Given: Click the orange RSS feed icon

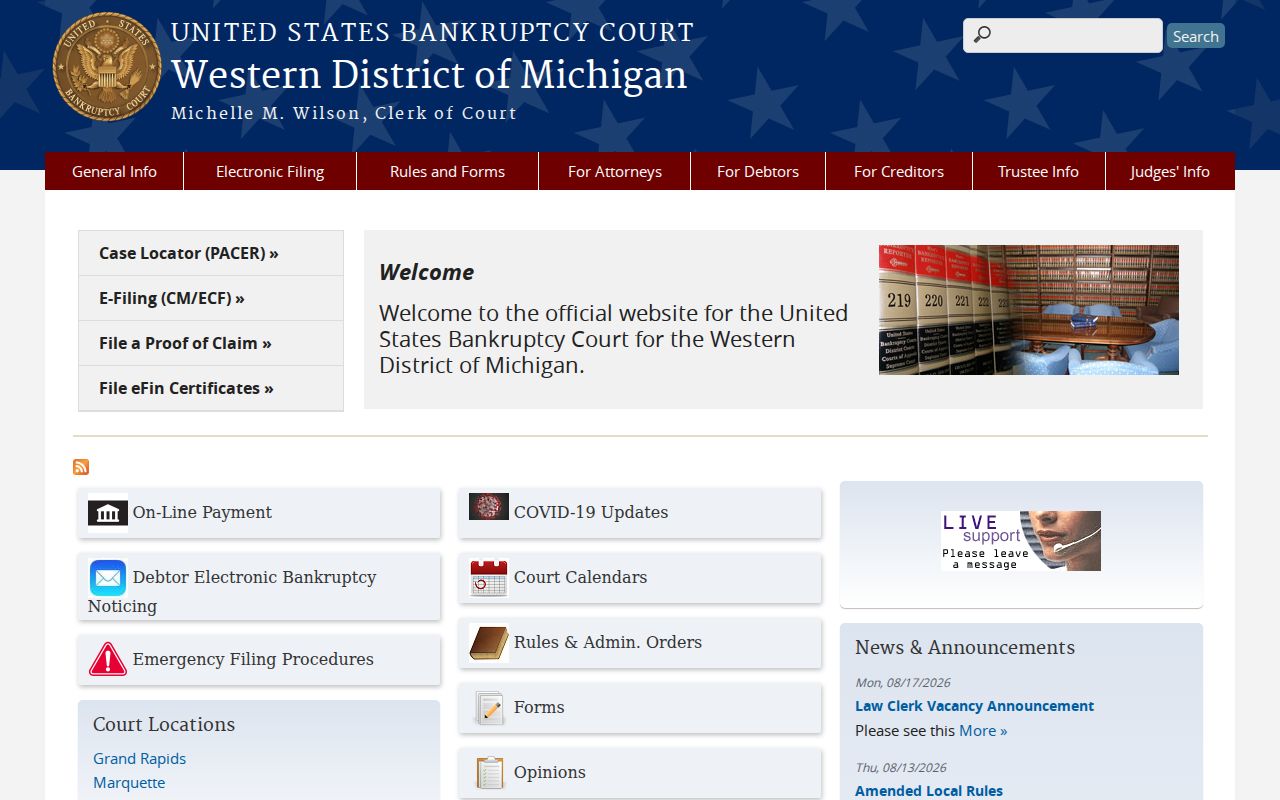Looking at the screenshot, I should [81, 467].
